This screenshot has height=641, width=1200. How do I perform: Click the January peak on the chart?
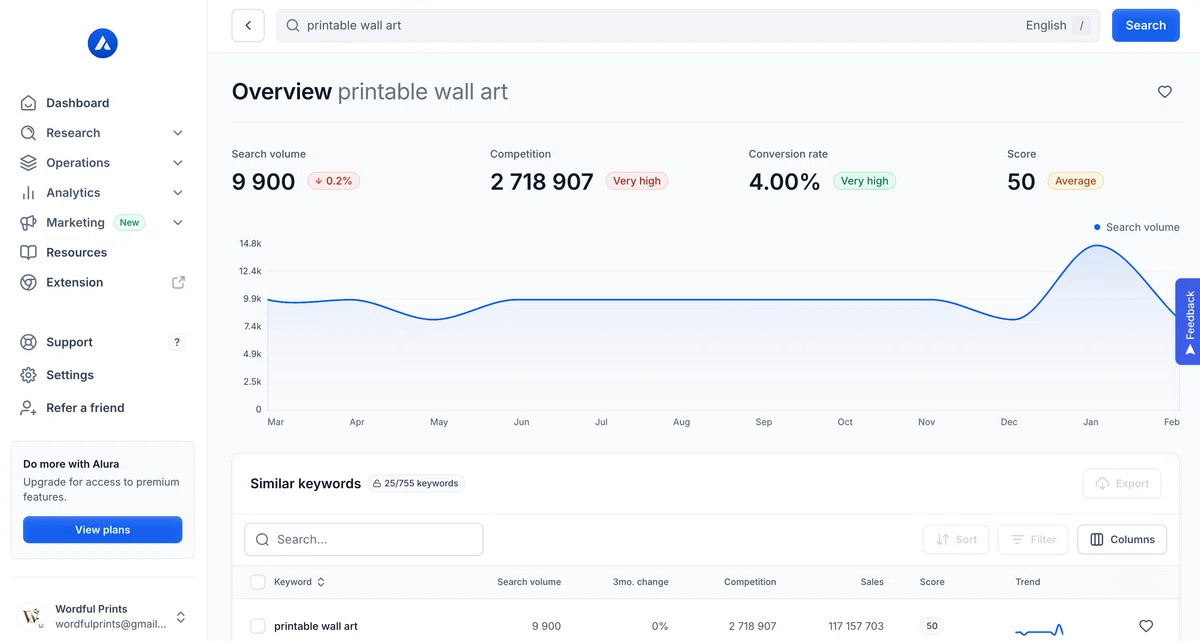[1097, 245]
